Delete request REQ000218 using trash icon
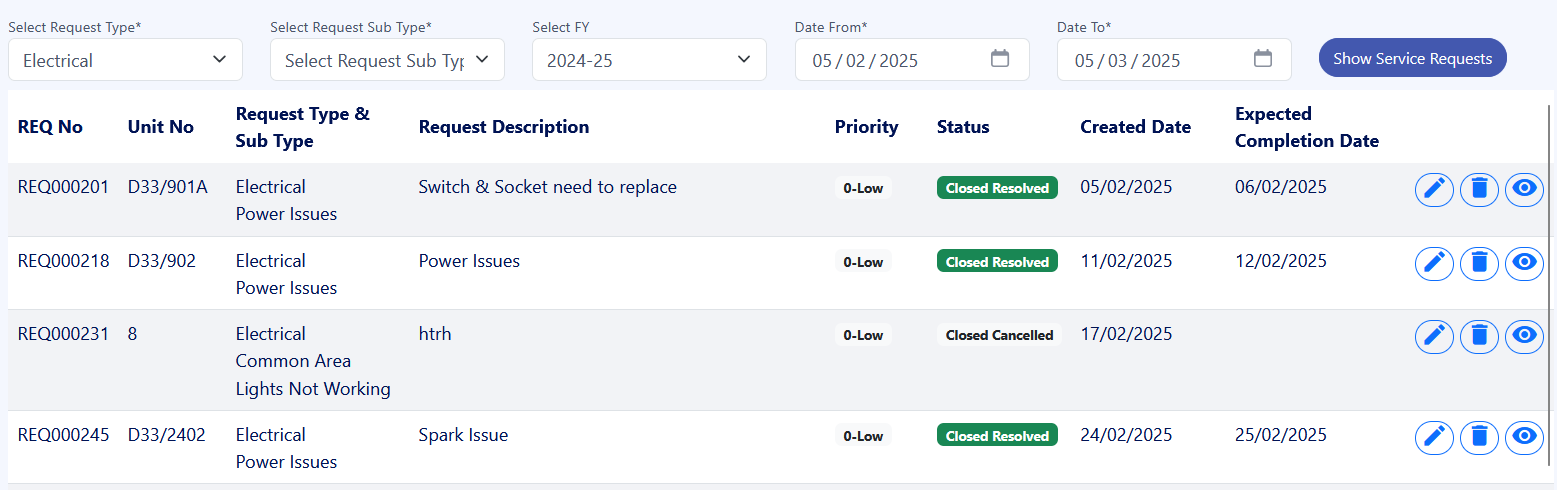Screen dimensions: 1557x490 [1479, 263]
